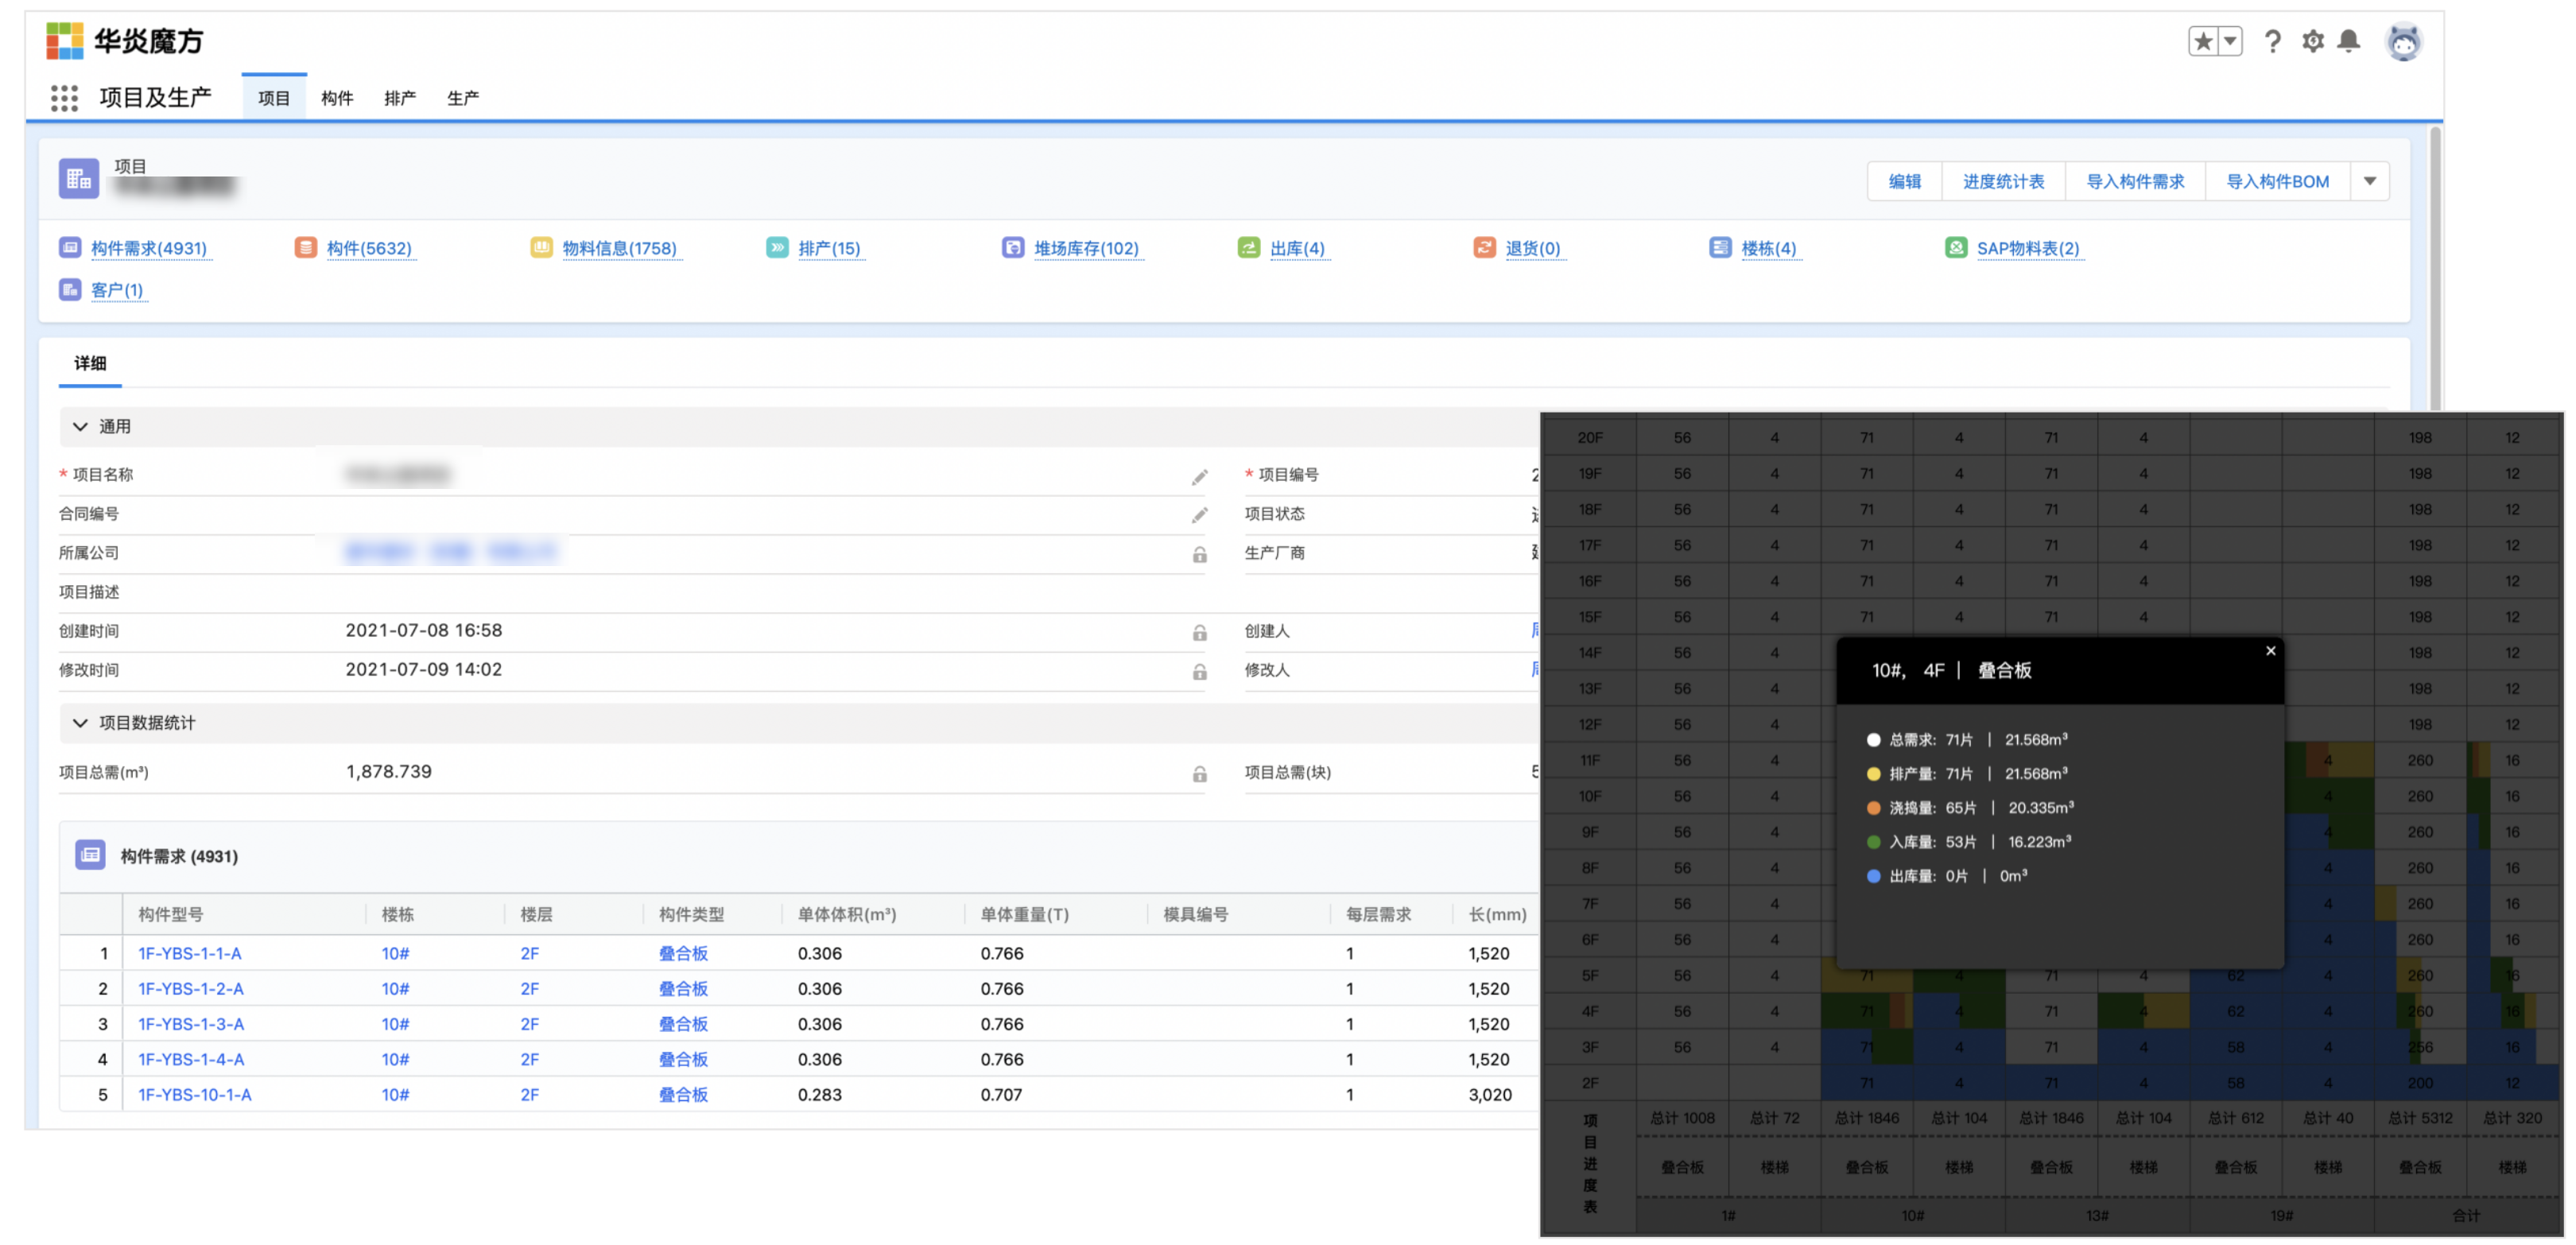This screenshot has height=1245, width=2576.
Task: Open the 堆场库存(102) related link
Action: pyautogui.click(x=1086, y=248)
